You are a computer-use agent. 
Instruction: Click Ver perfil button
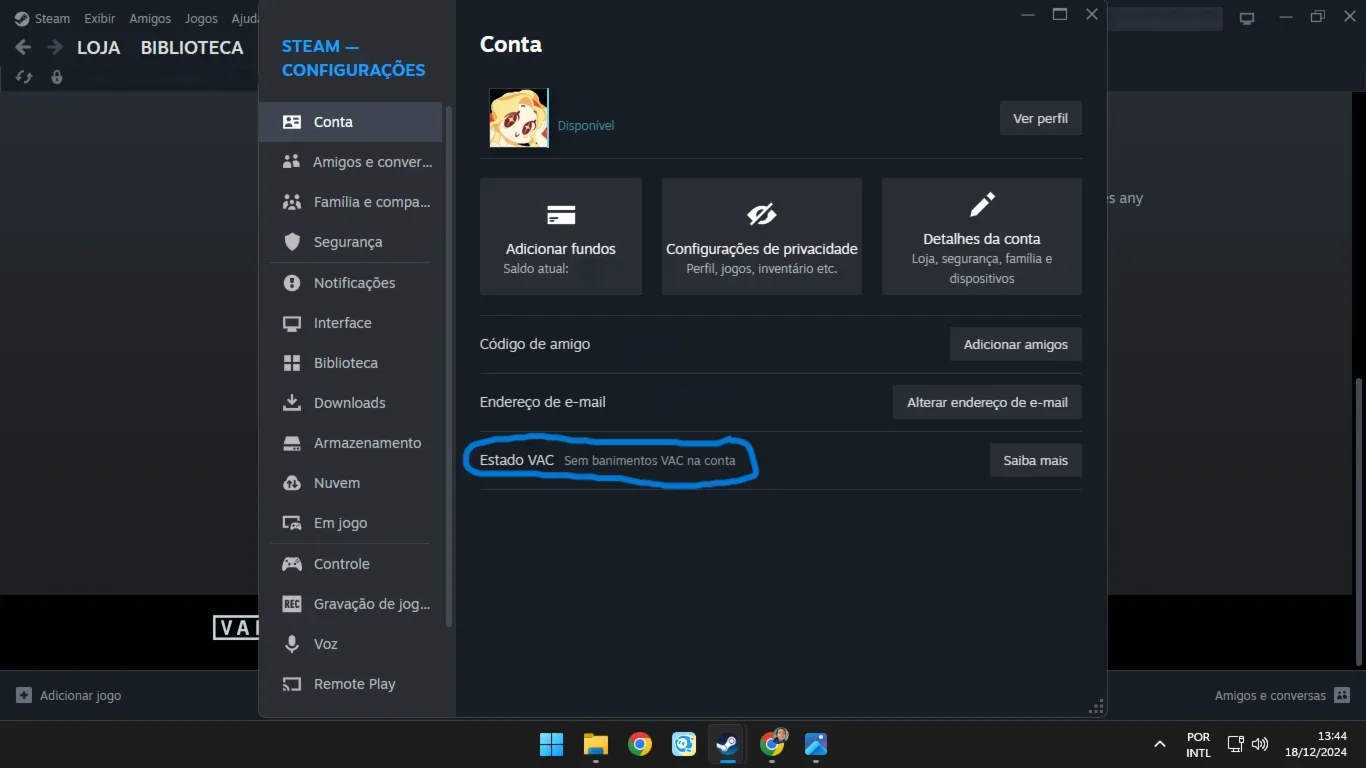tap(1040, 118)
